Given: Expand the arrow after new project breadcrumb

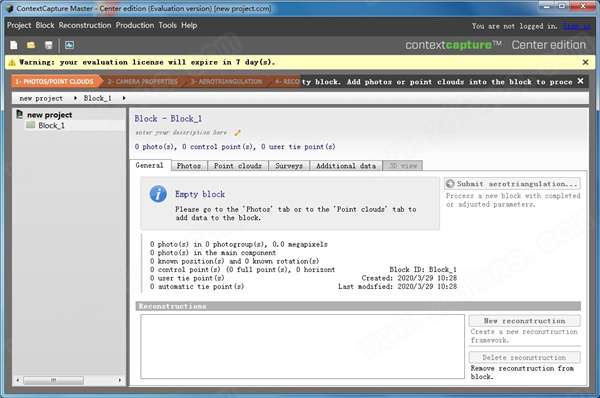Looking at the screenshot, I should tap(75, 98).
